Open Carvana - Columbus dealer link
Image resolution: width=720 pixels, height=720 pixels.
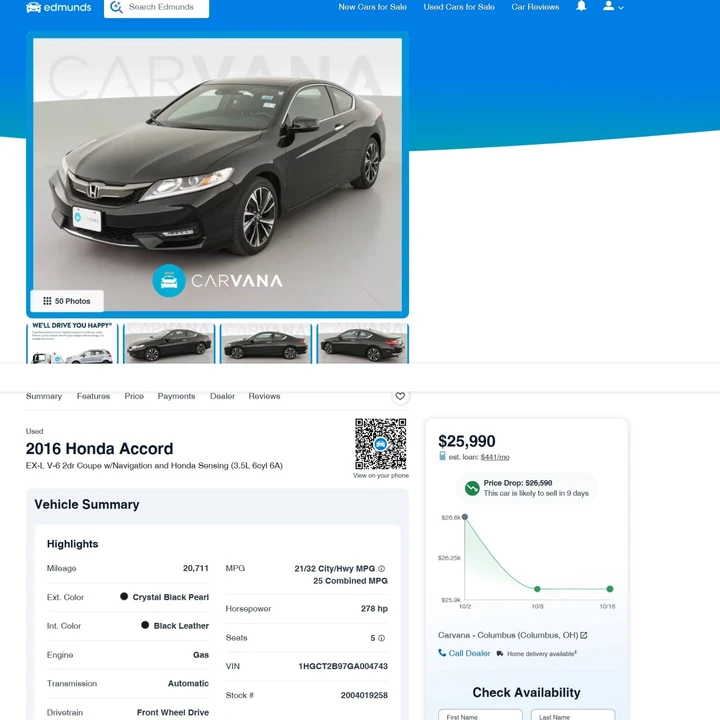(x=508, y=635)
